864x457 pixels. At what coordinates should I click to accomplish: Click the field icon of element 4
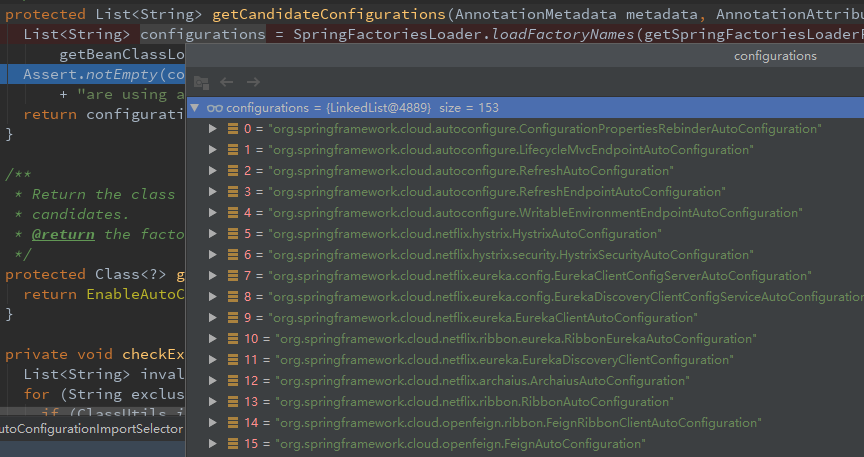tap(233, 212)
